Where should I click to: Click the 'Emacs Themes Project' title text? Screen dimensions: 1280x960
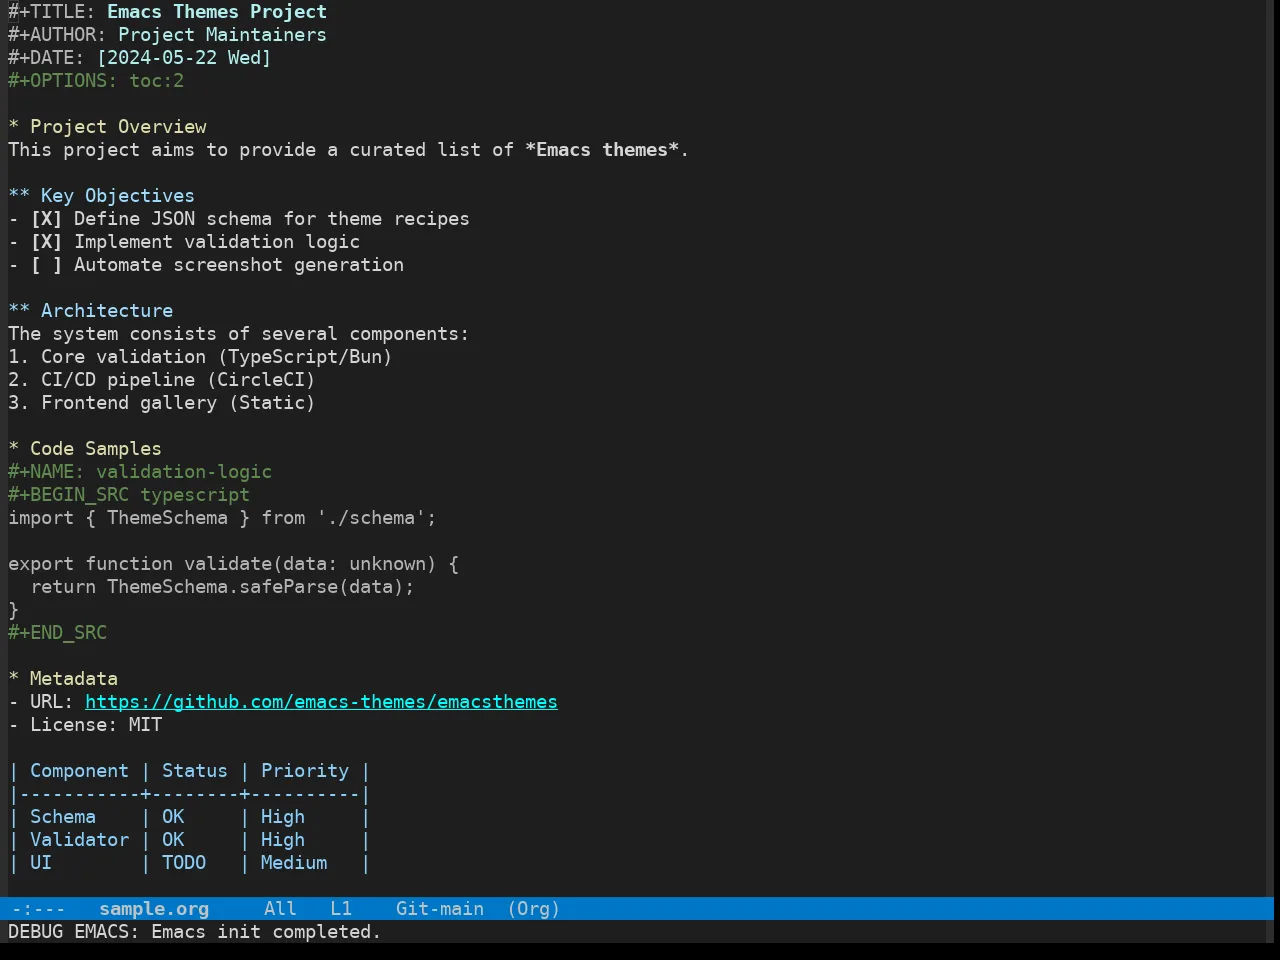[x=217, y=12]
